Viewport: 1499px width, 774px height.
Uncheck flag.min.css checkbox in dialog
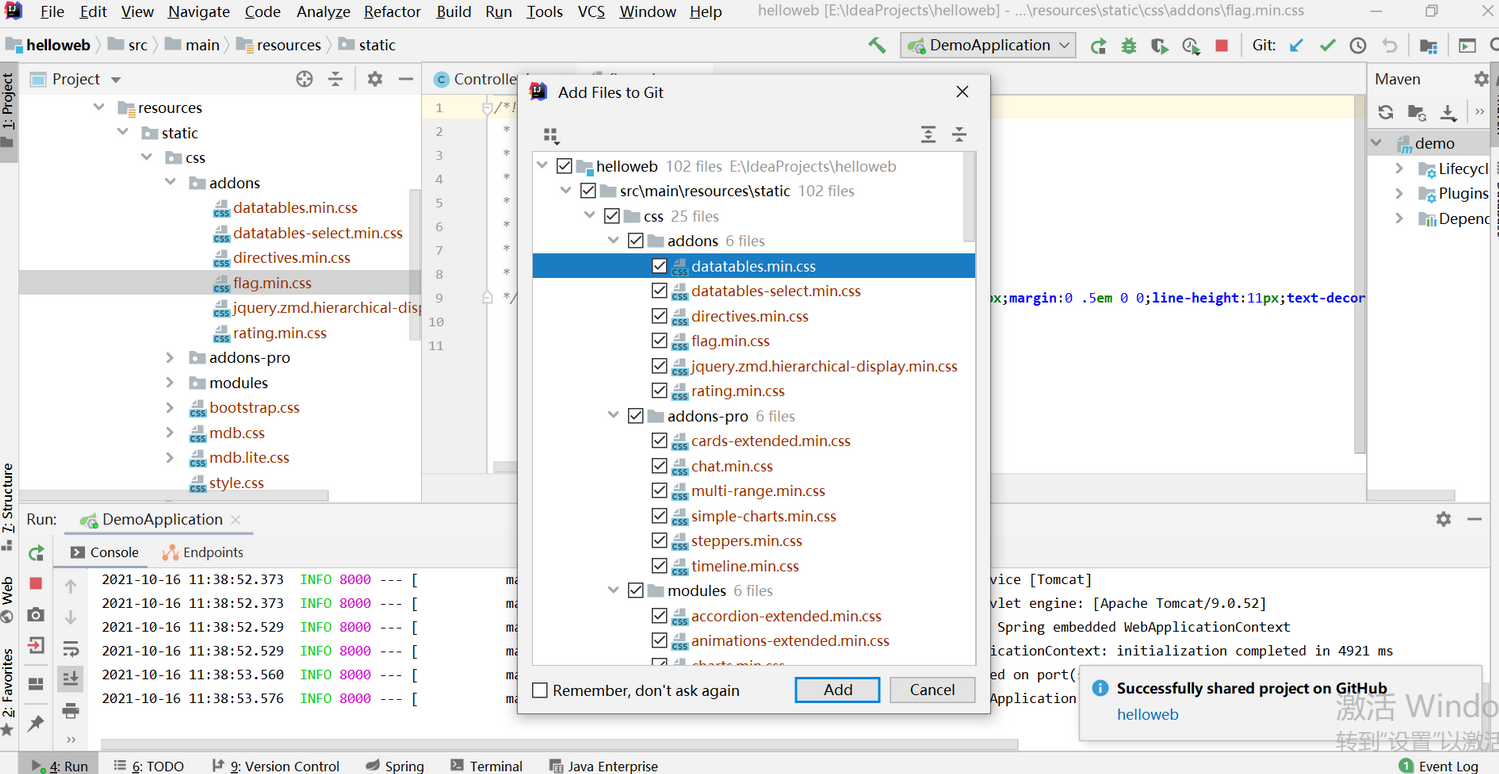pos(659,341)
